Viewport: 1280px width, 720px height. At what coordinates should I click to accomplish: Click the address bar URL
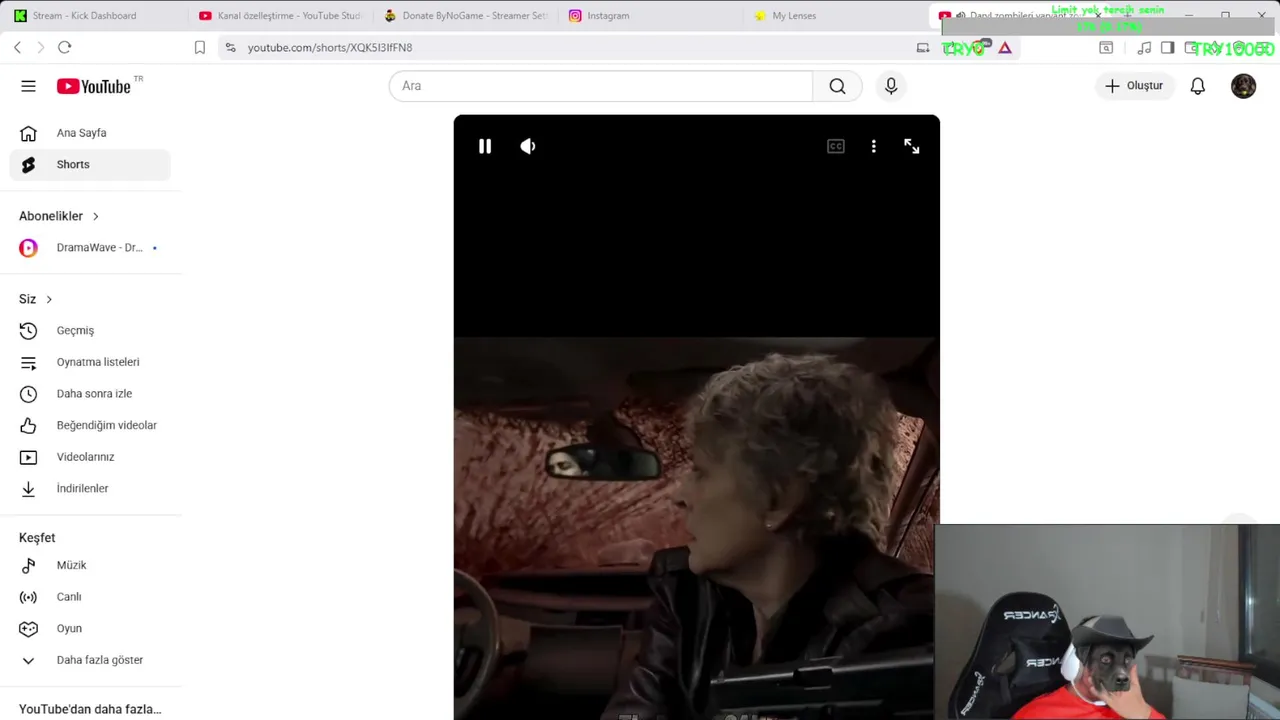coord(330,47)
